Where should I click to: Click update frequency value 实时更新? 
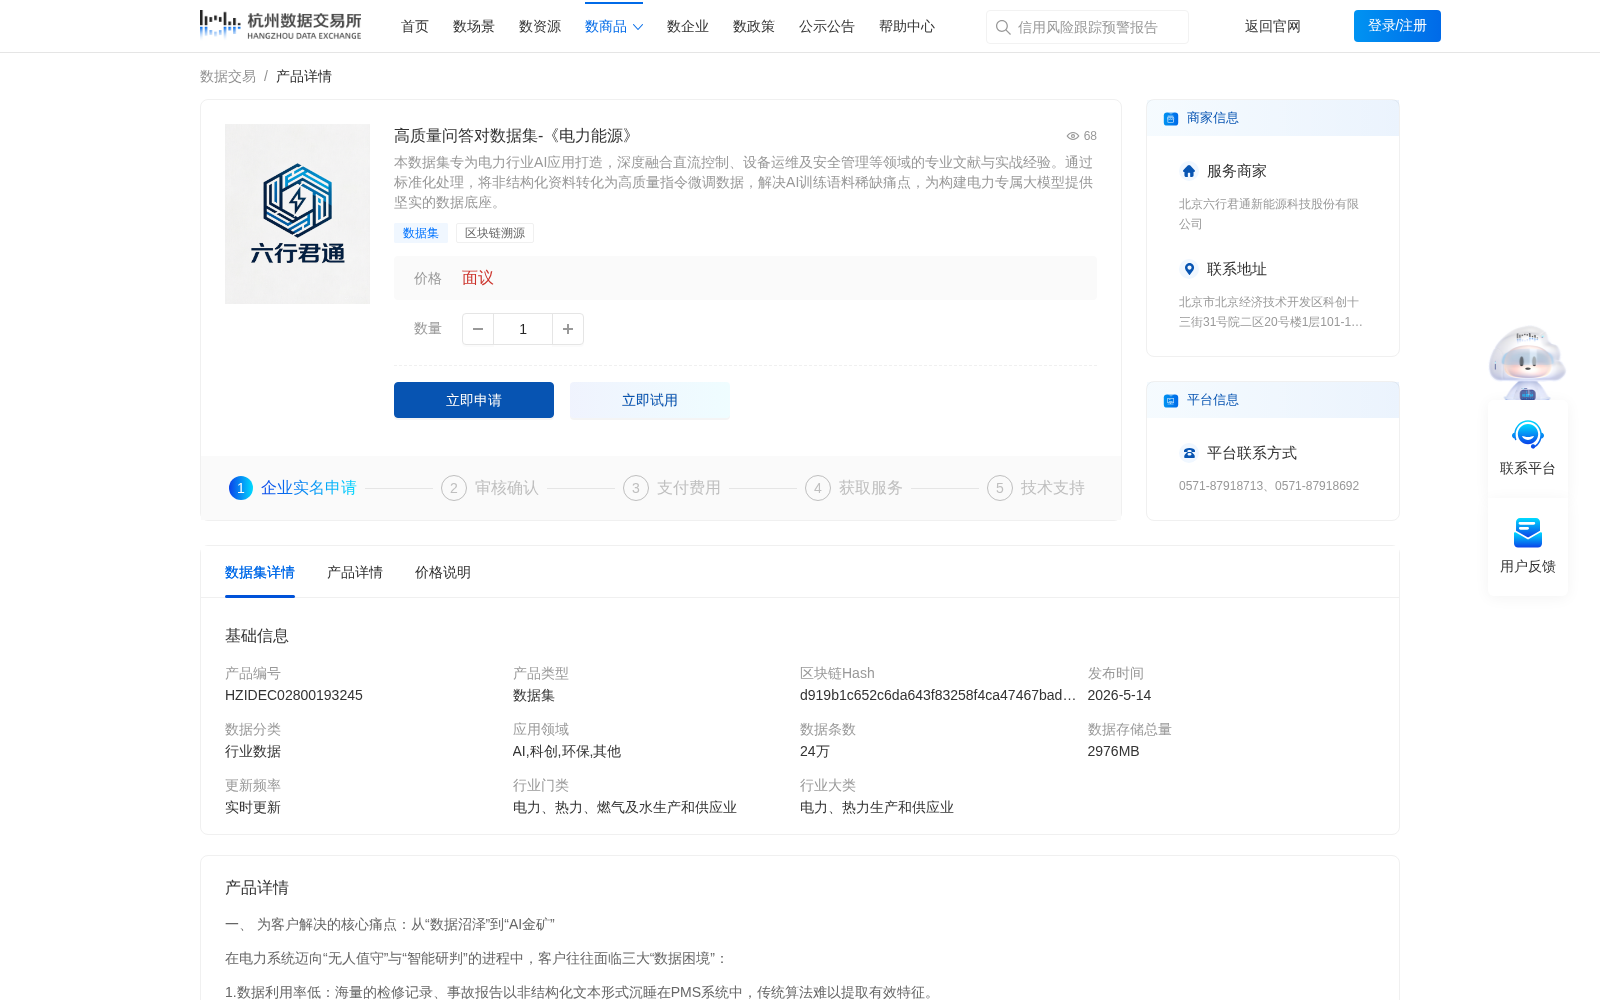click(253, 808)
